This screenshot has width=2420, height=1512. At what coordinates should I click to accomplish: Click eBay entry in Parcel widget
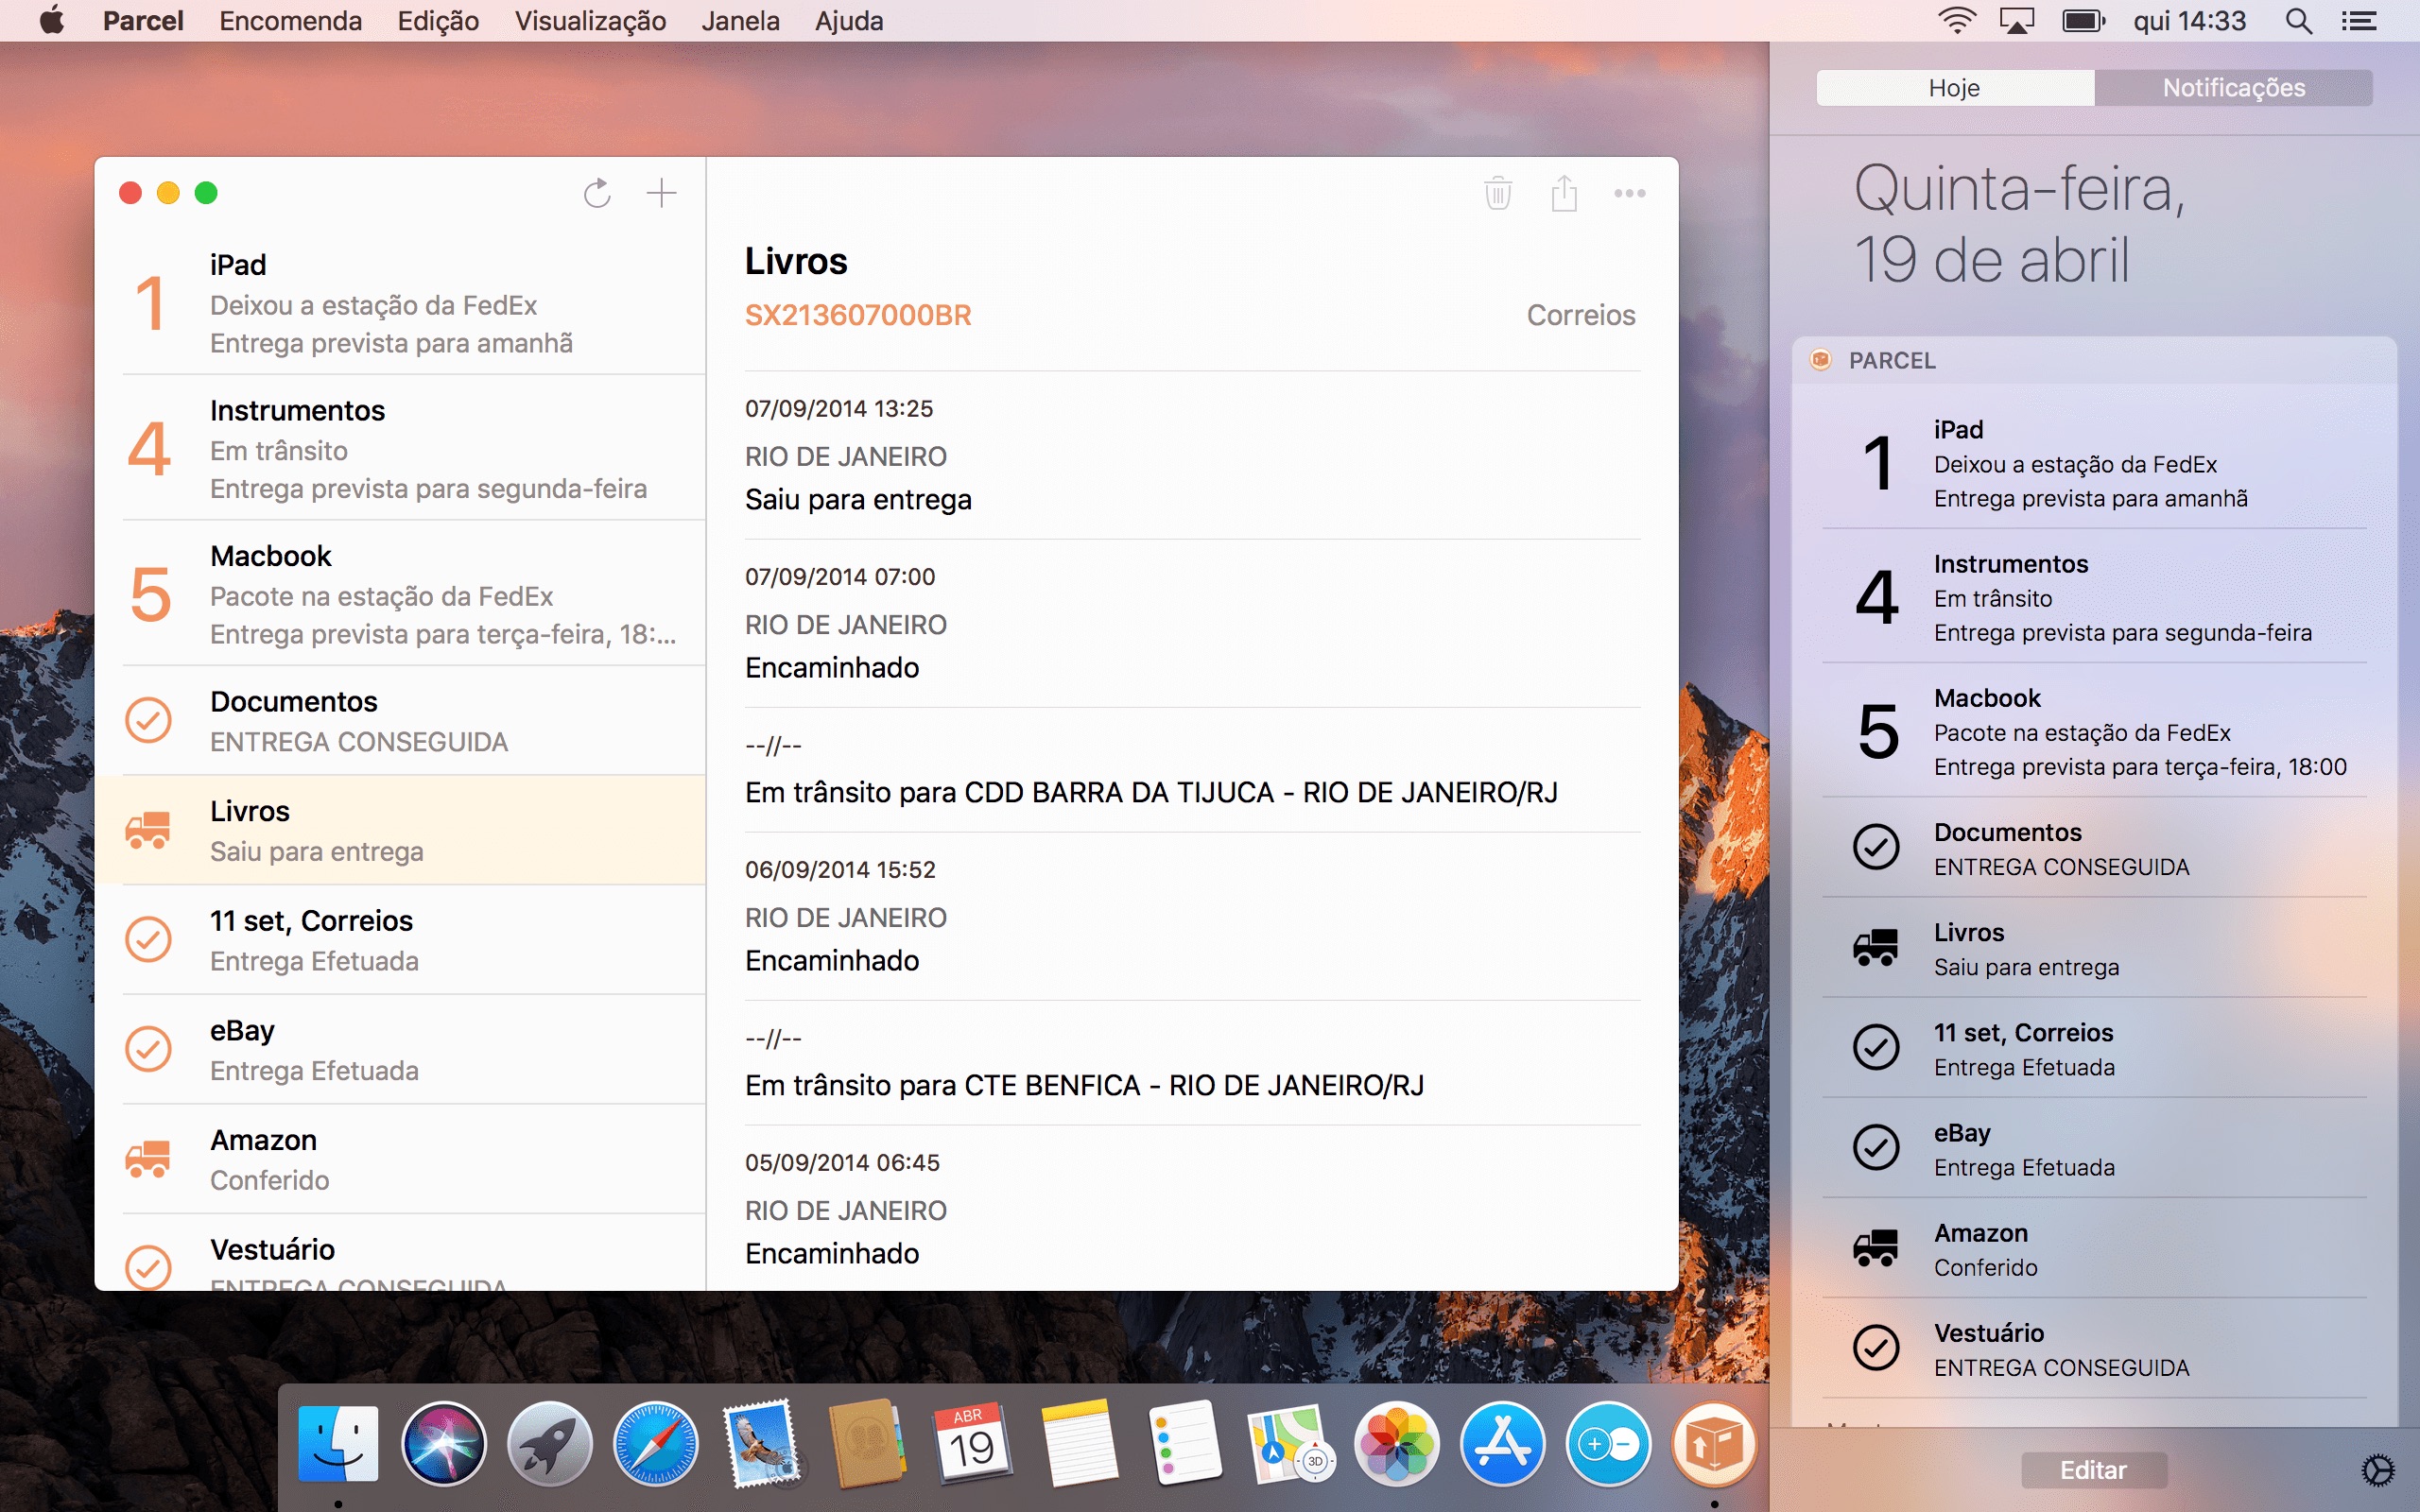point(2094,1148)
